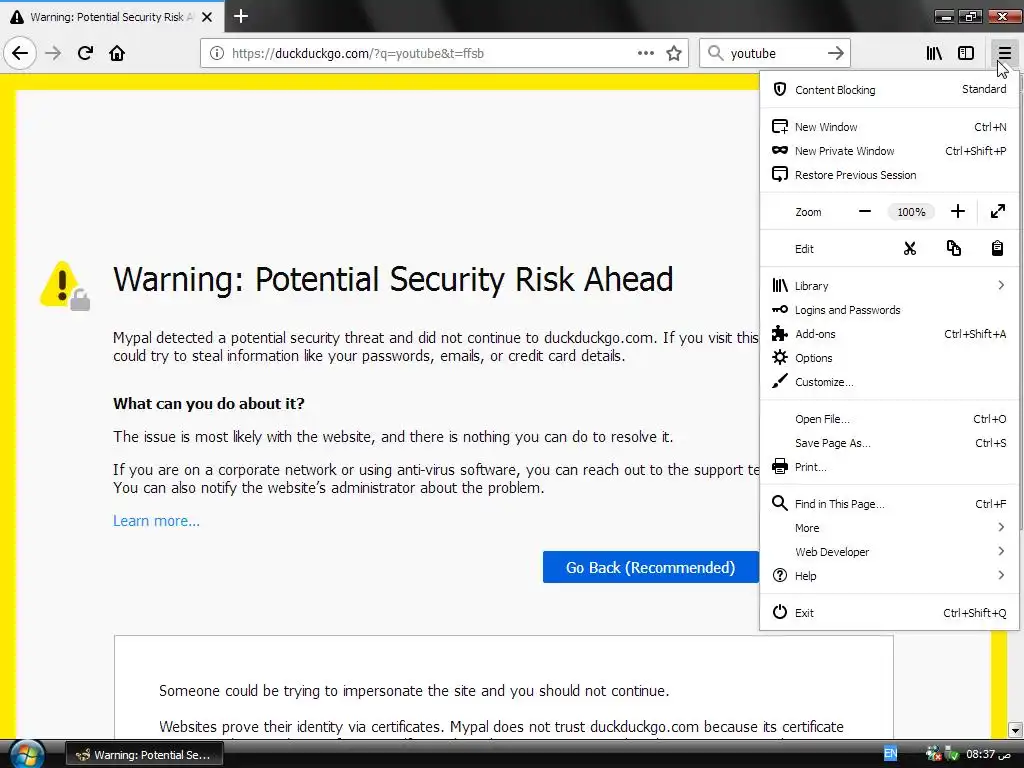Cut using the scissors icon
This screenshot has width=1024, height=768.
pos(910,249)
